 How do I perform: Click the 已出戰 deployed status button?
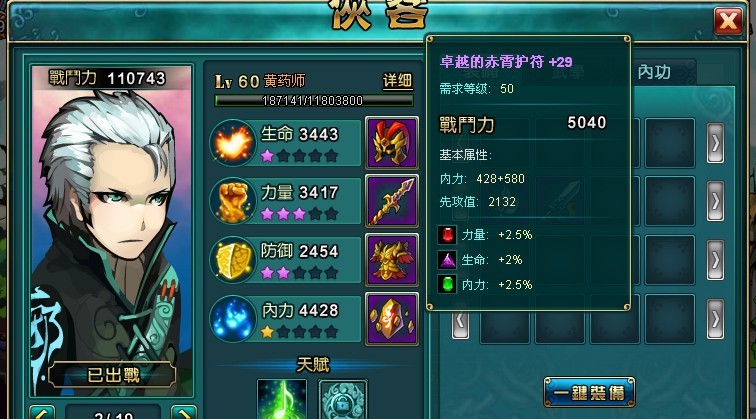(x=113, y=375)
